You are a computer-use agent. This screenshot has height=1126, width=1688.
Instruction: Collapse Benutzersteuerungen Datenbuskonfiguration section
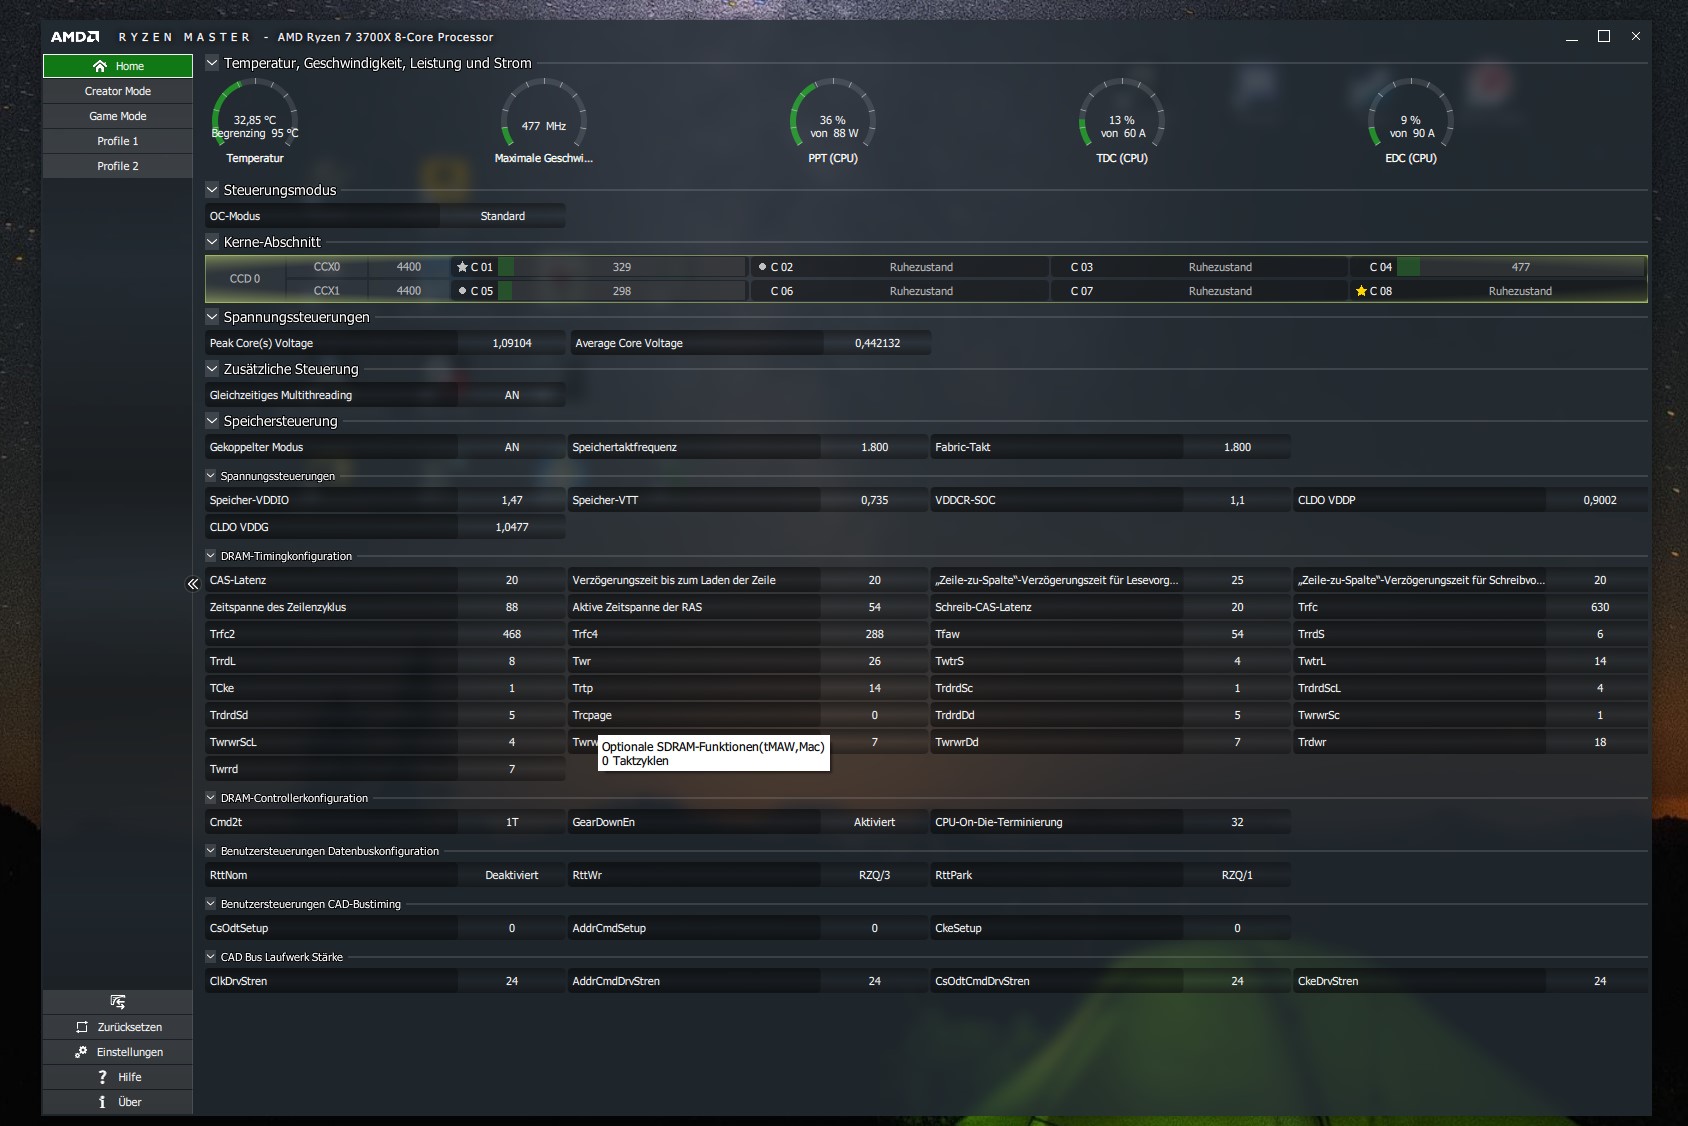[x=211, y=851]
